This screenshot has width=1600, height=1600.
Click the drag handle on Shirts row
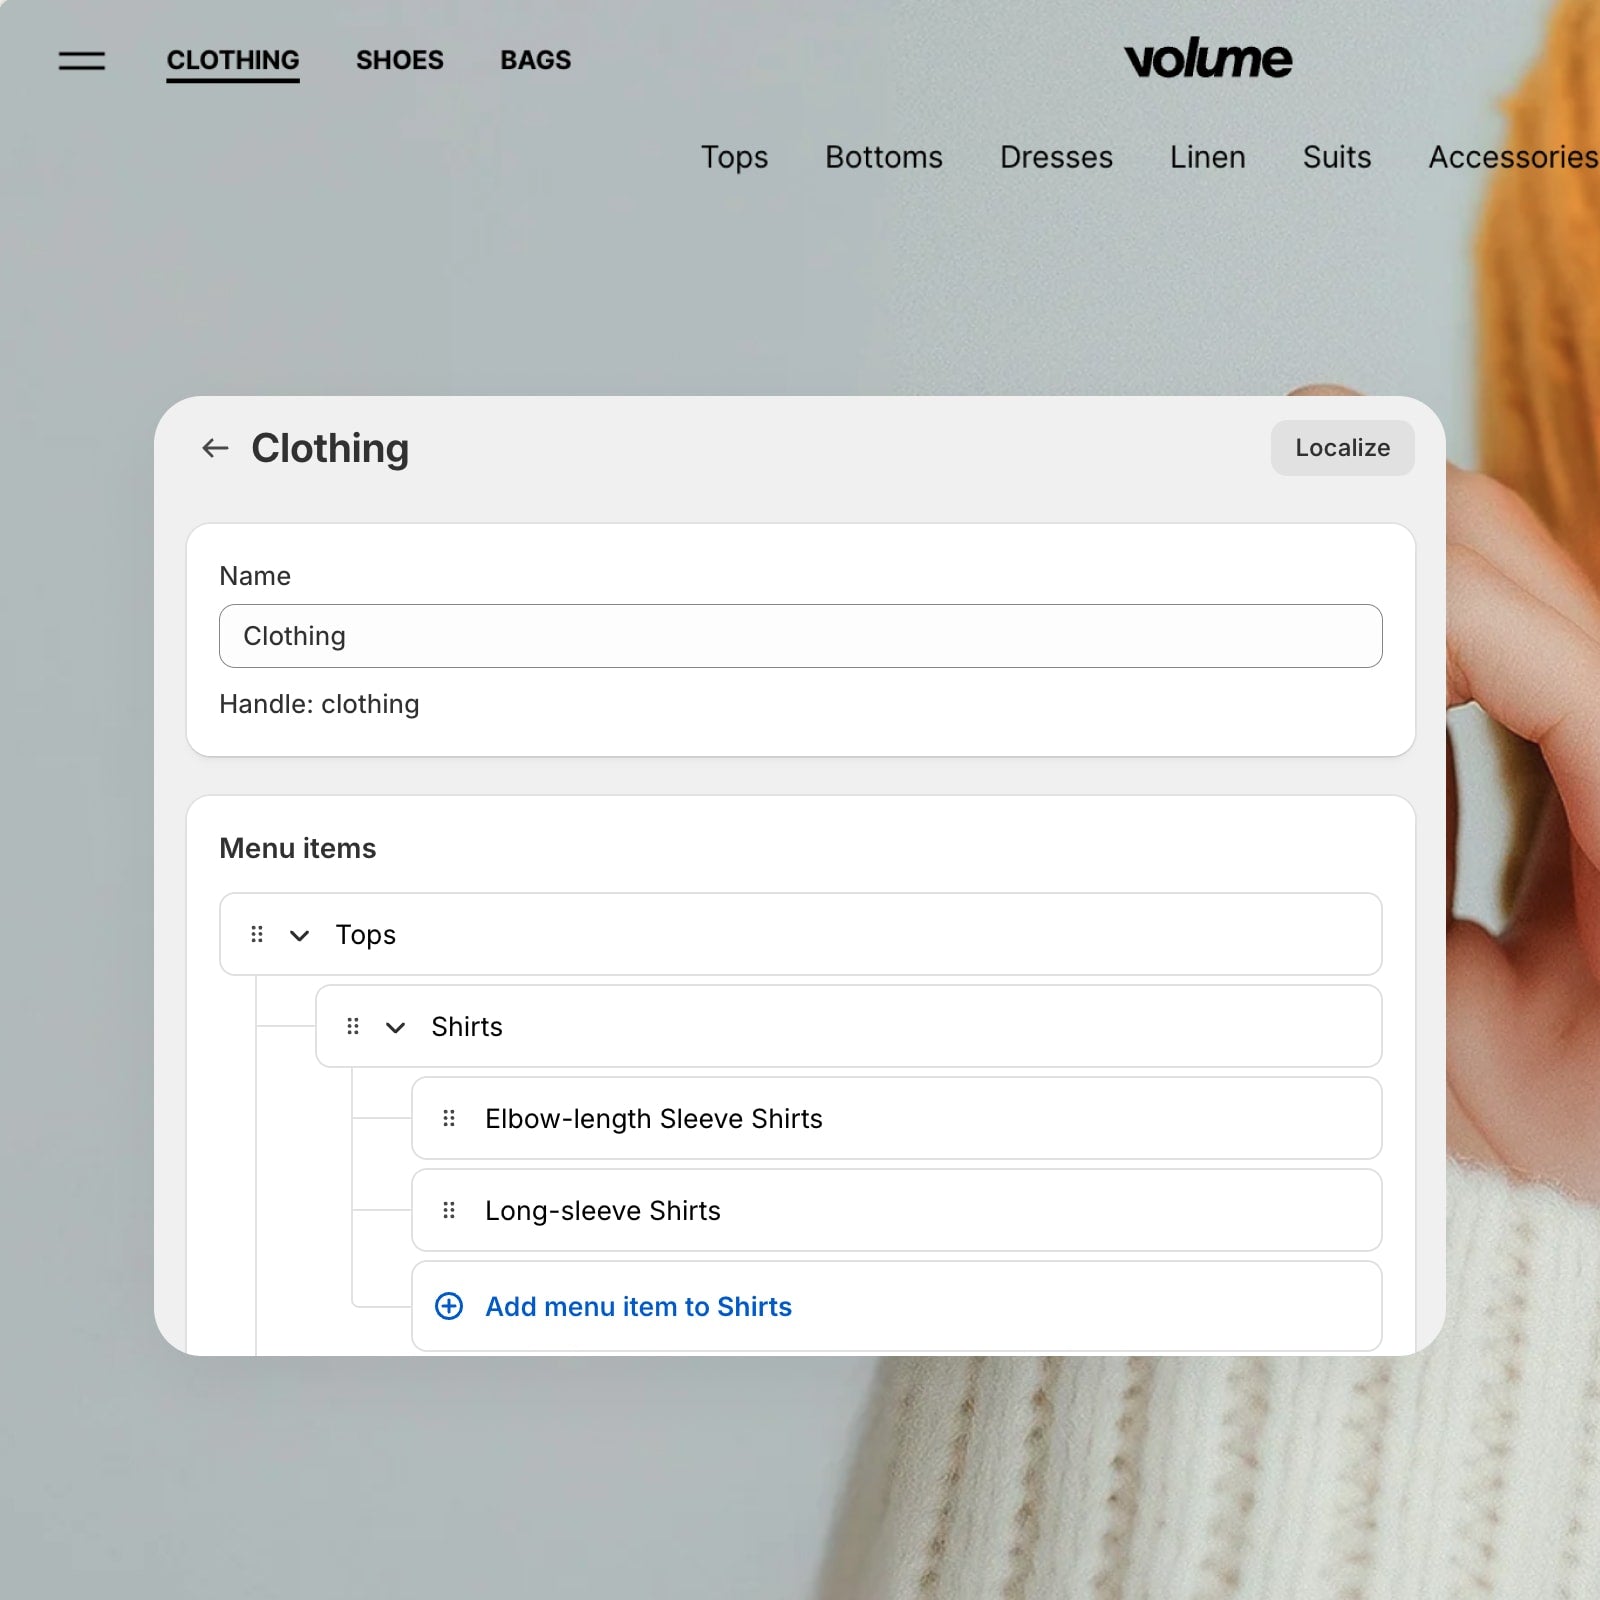pos(353,1026)
